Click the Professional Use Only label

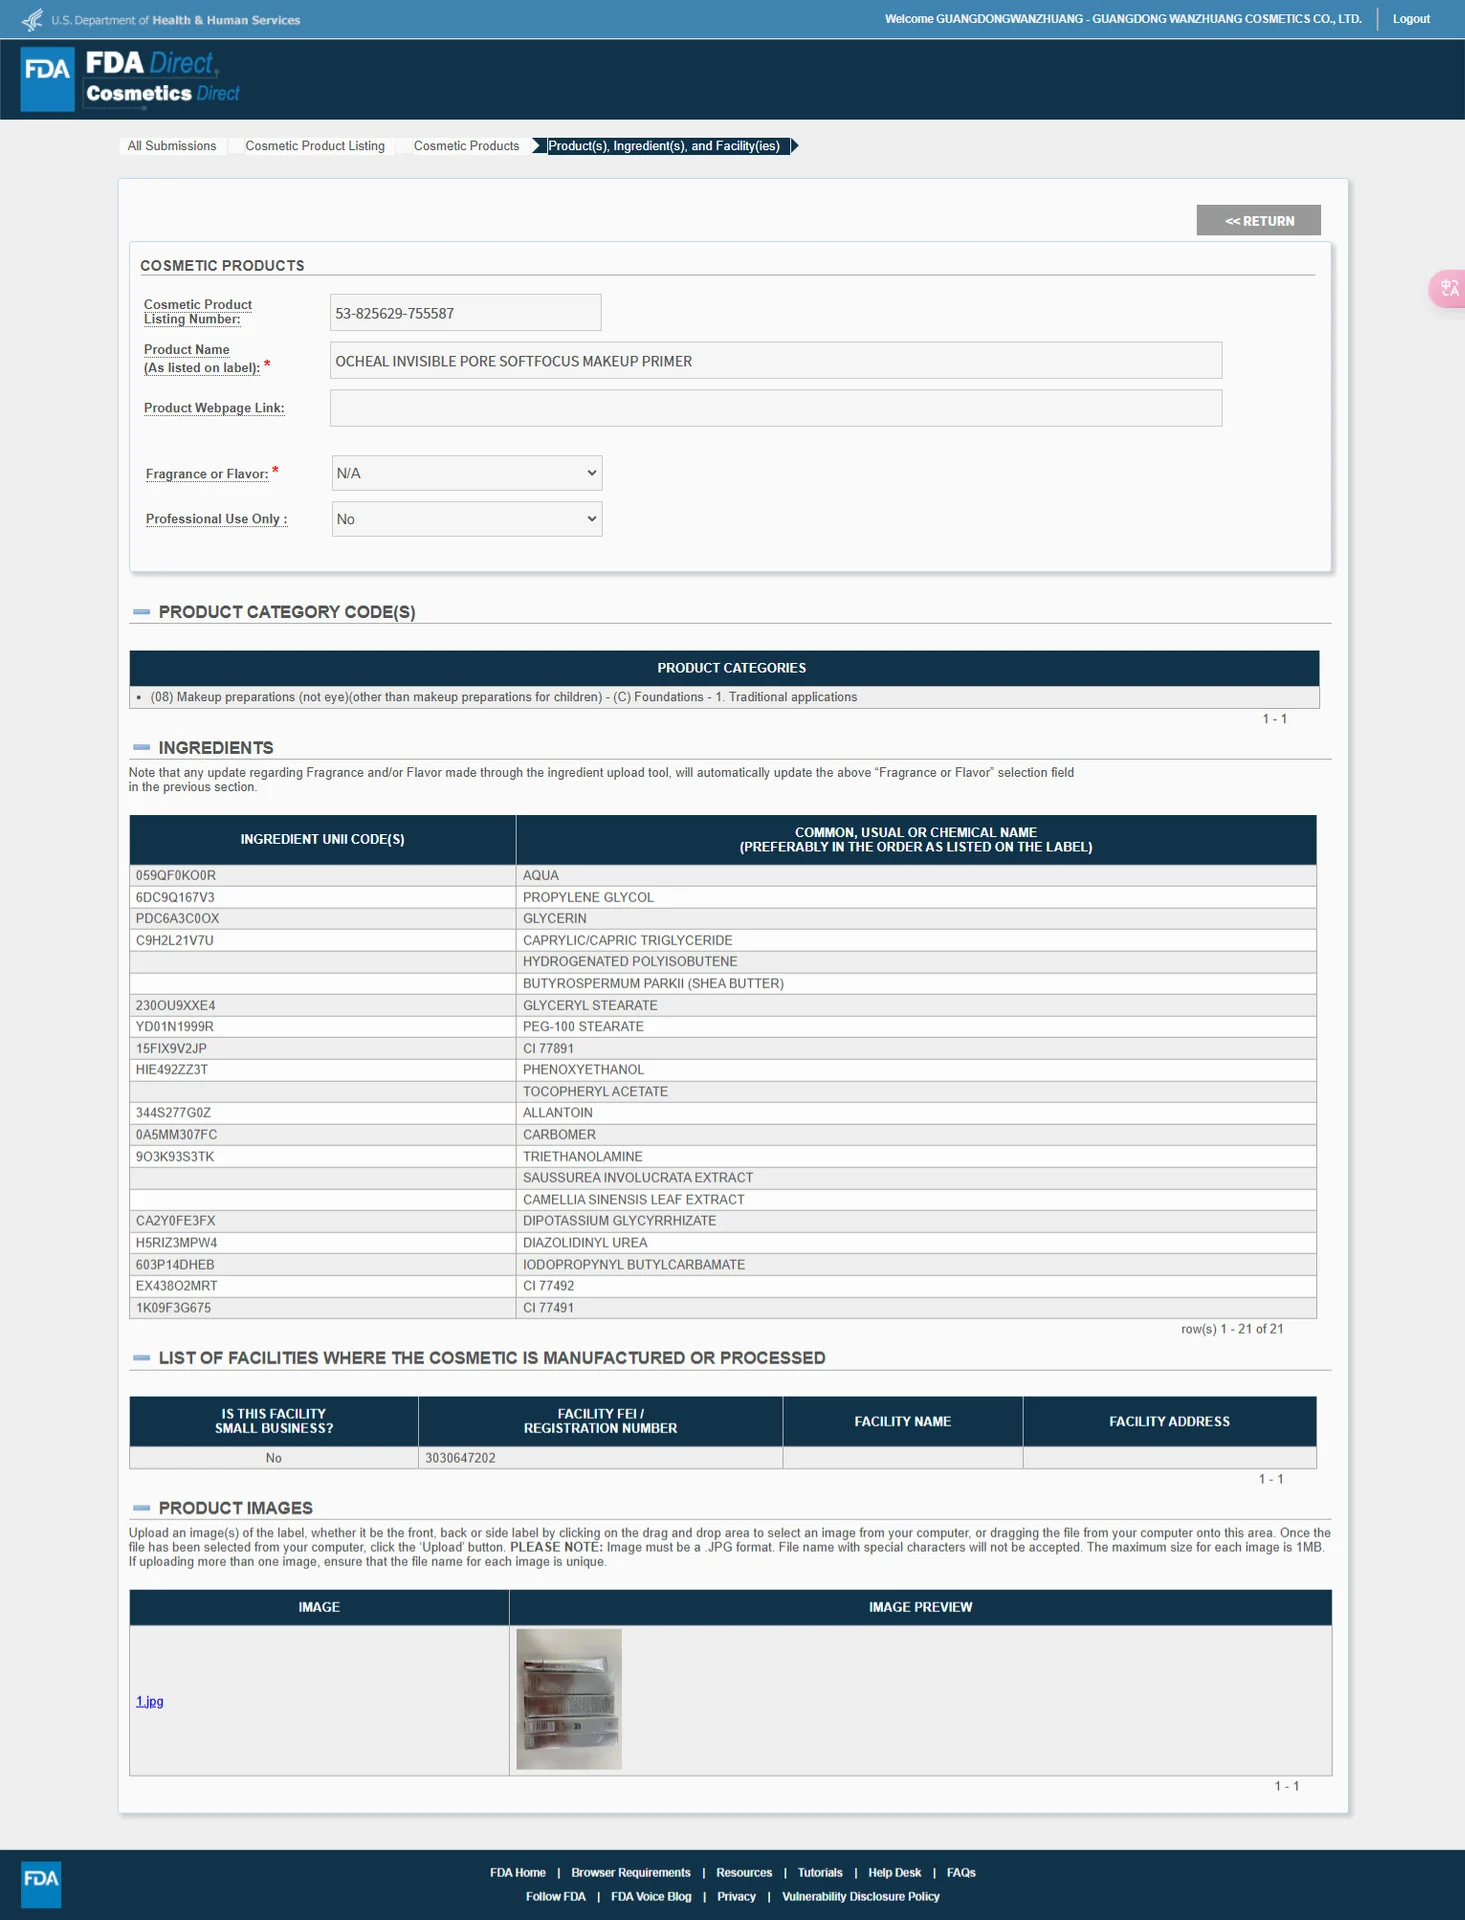(217, 519)
